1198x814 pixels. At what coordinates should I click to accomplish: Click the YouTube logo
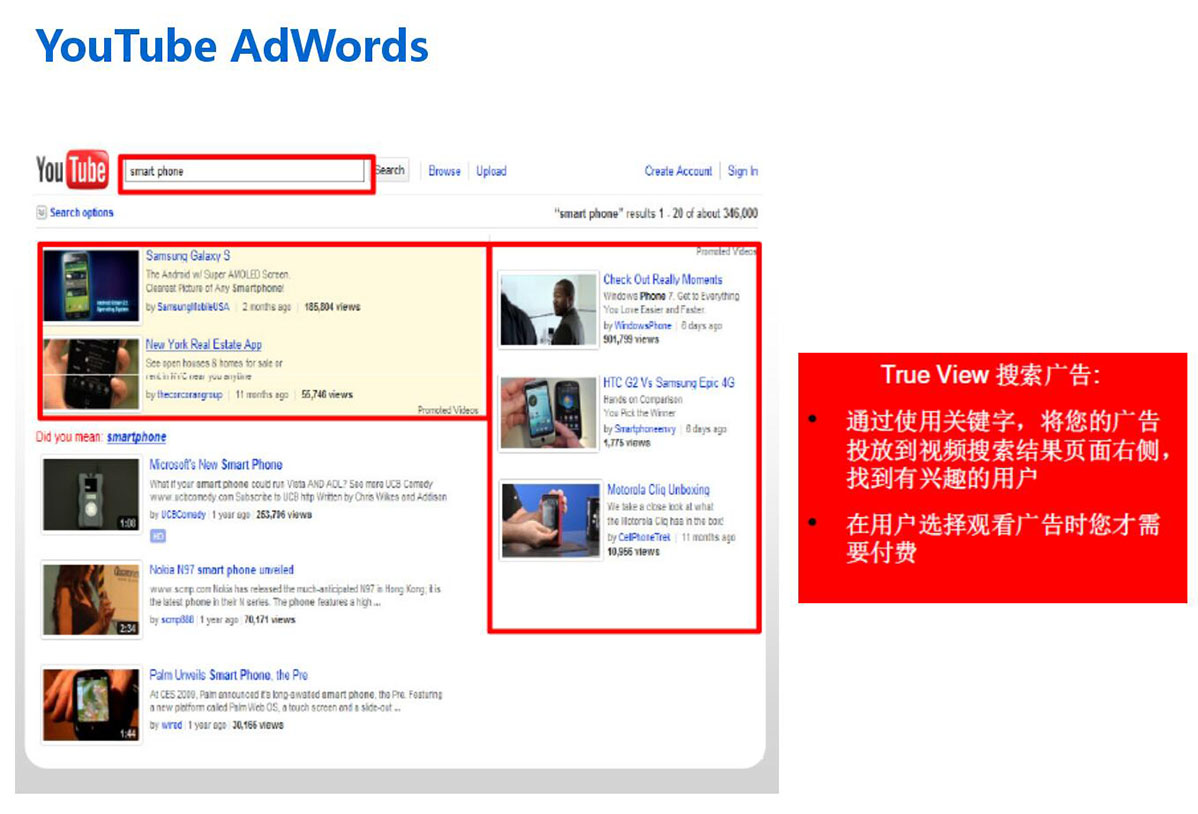tap(72, 170)
